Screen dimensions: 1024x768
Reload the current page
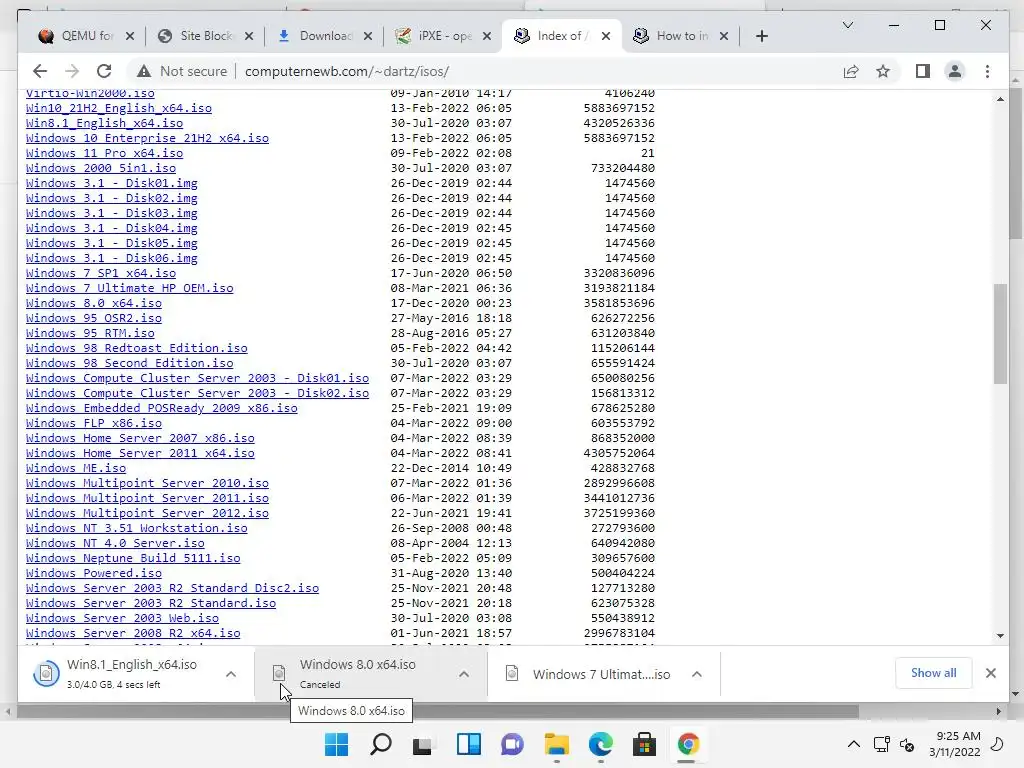coord(104,71)
